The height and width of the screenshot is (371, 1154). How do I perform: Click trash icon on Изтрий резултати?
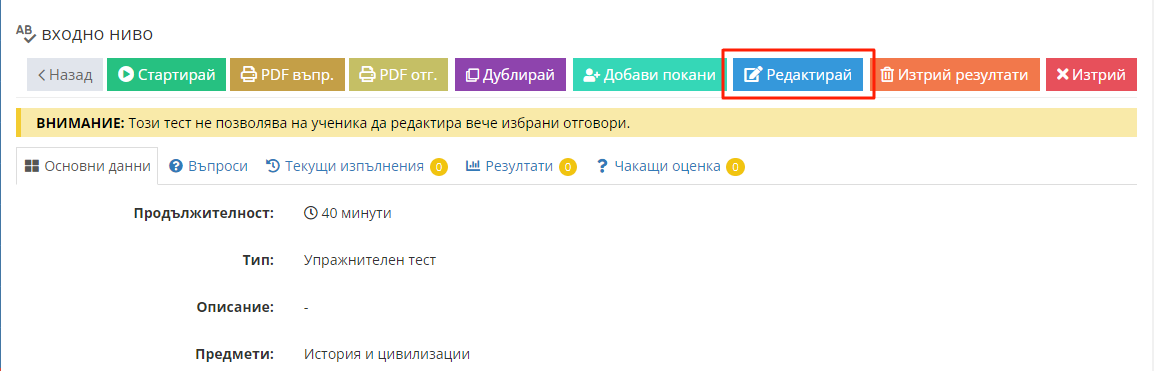click(x=888, y=74)
